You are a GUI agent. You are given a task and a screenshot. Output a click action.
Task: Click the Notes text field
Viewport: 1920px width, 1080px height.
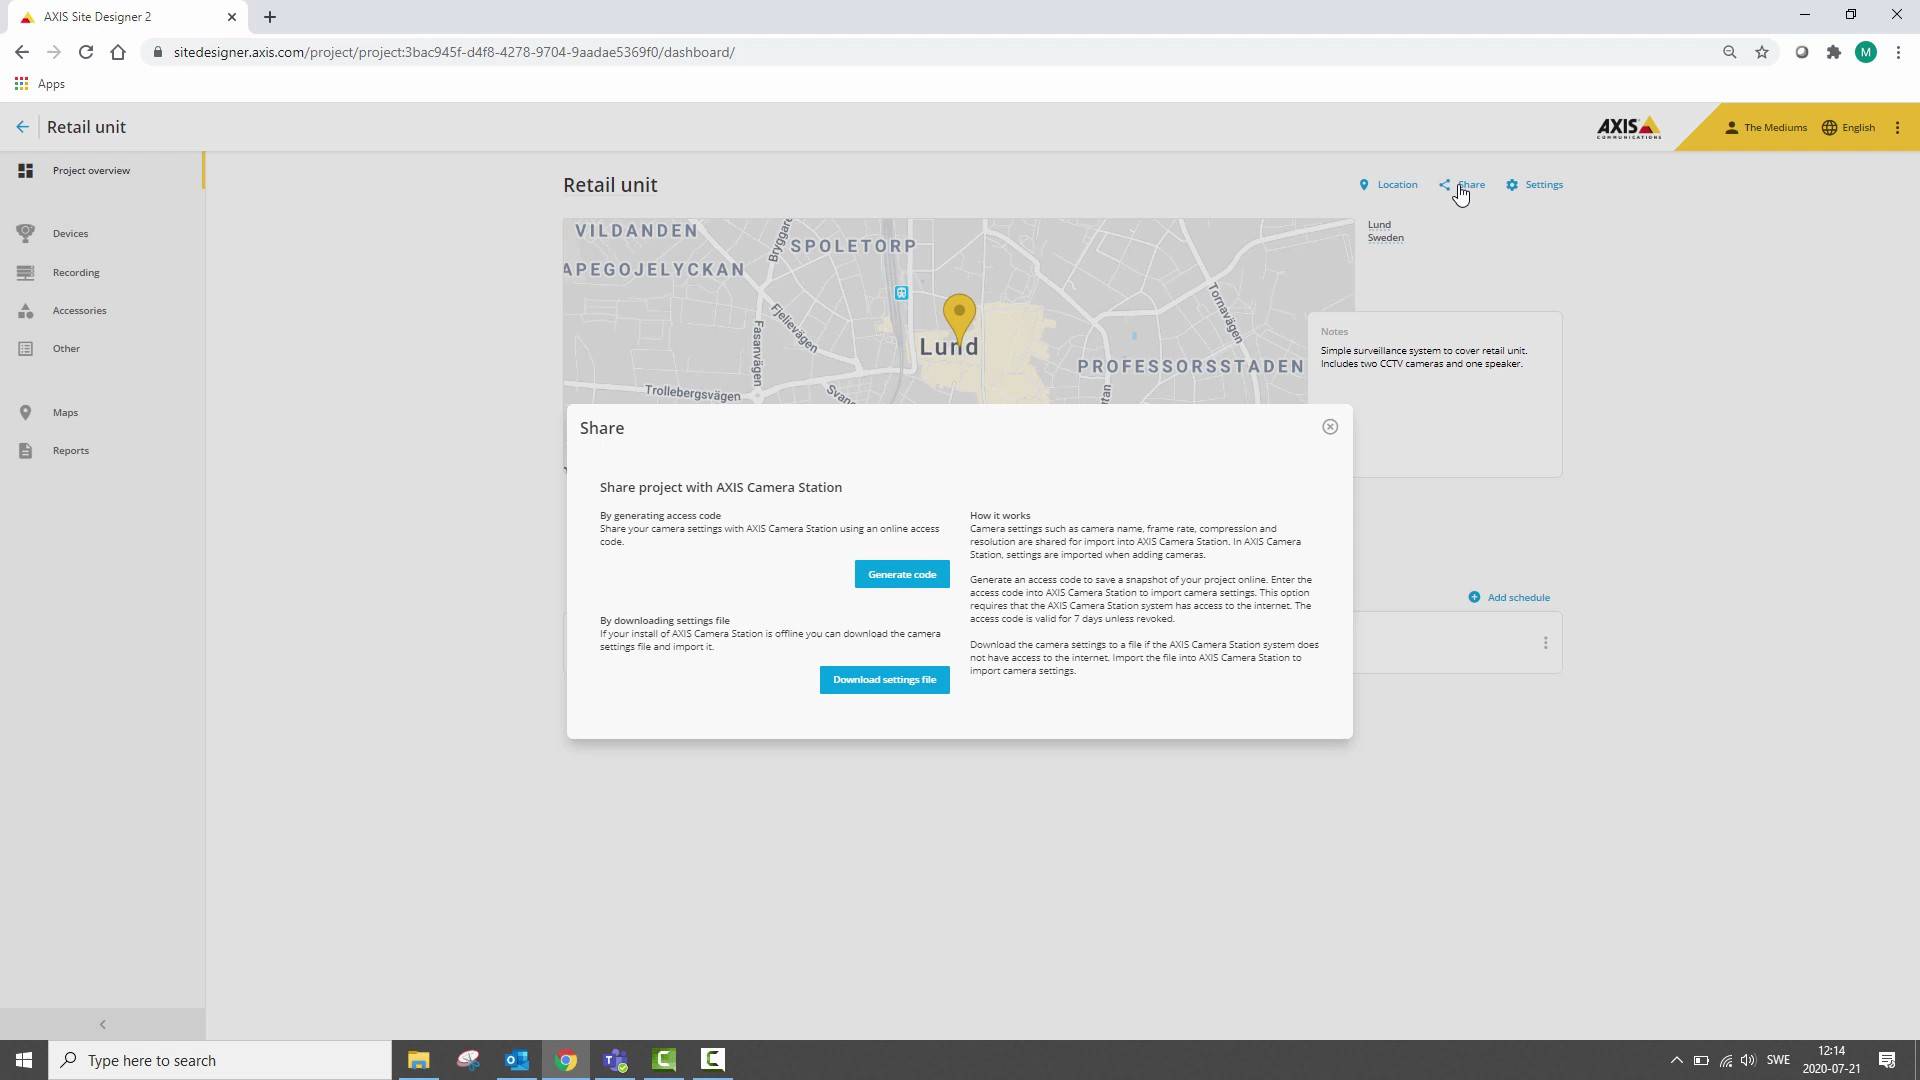pos(1434,395)
